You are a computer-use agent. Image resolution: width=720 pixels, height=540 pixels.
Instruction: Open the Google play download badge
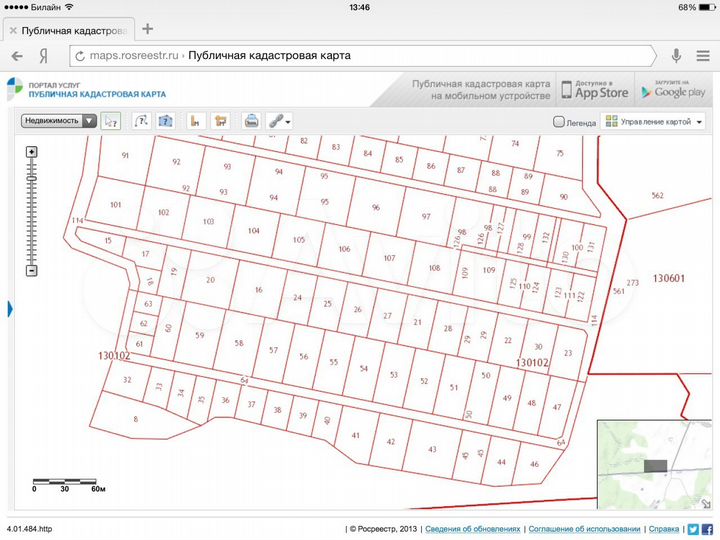(673, 89)
